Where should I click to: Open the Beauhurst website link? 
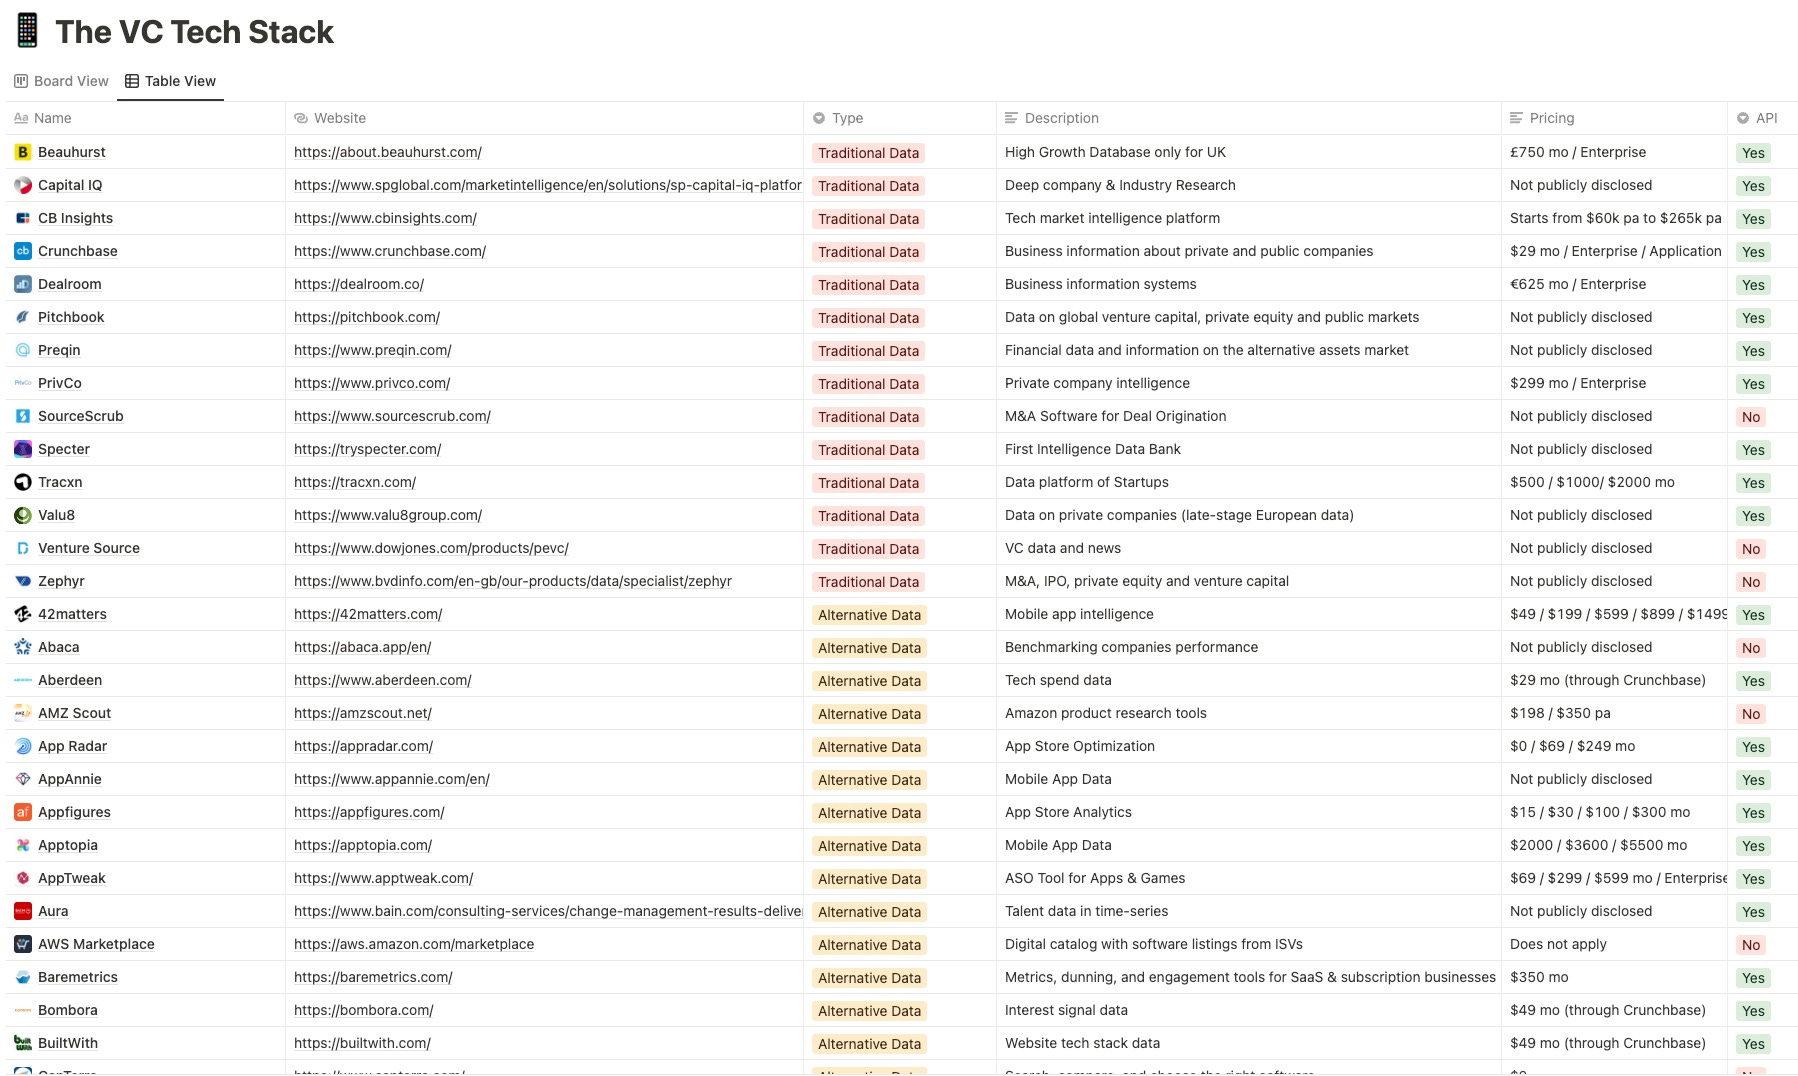coord(387,152)
